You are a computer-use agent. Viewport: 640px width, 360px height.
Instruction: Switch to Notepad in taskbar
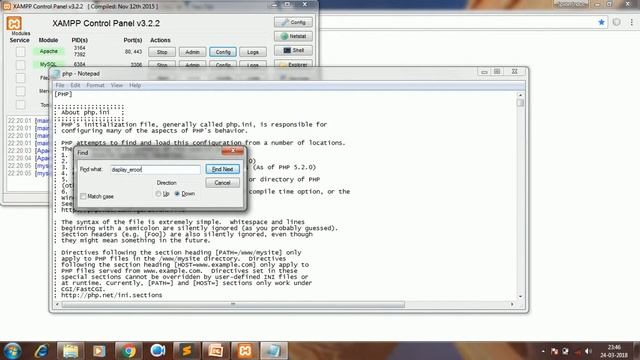(274, 351)
